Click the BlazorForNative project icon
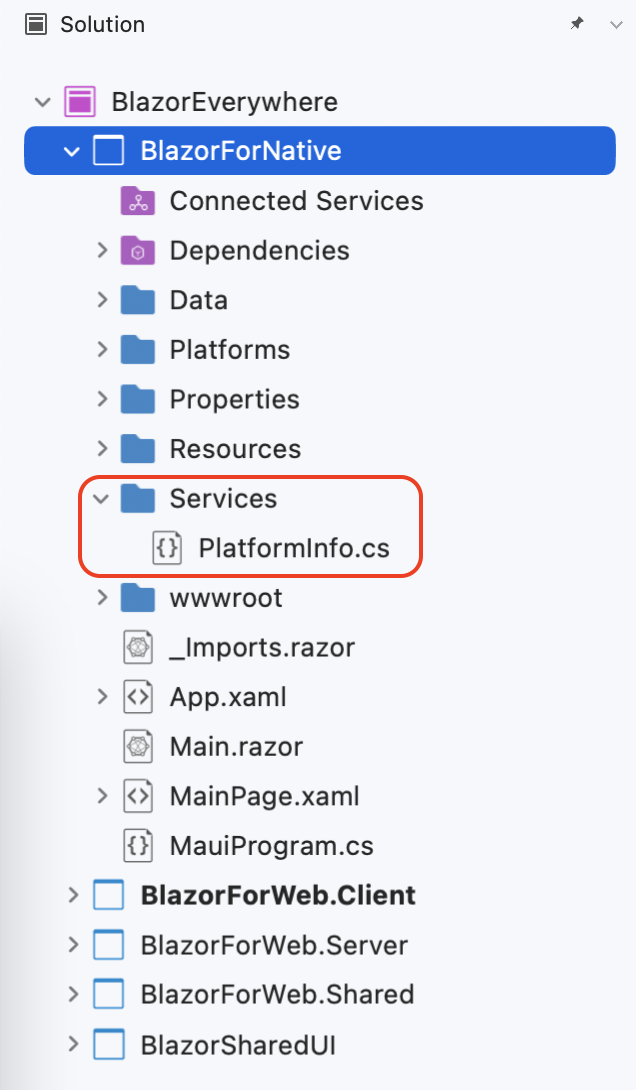636x1090 pixels. tap(108, 151)
